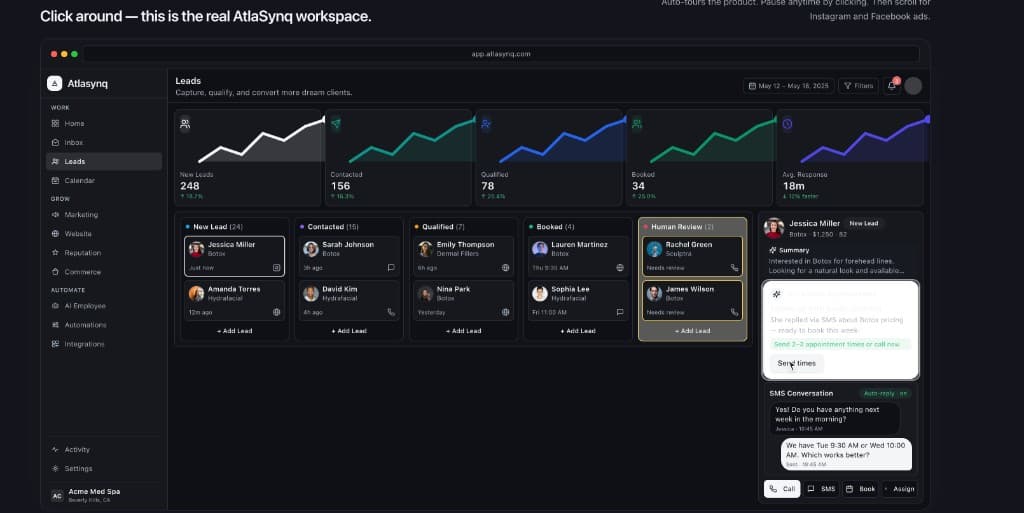Go to the Calendar page

click(104, 180)
